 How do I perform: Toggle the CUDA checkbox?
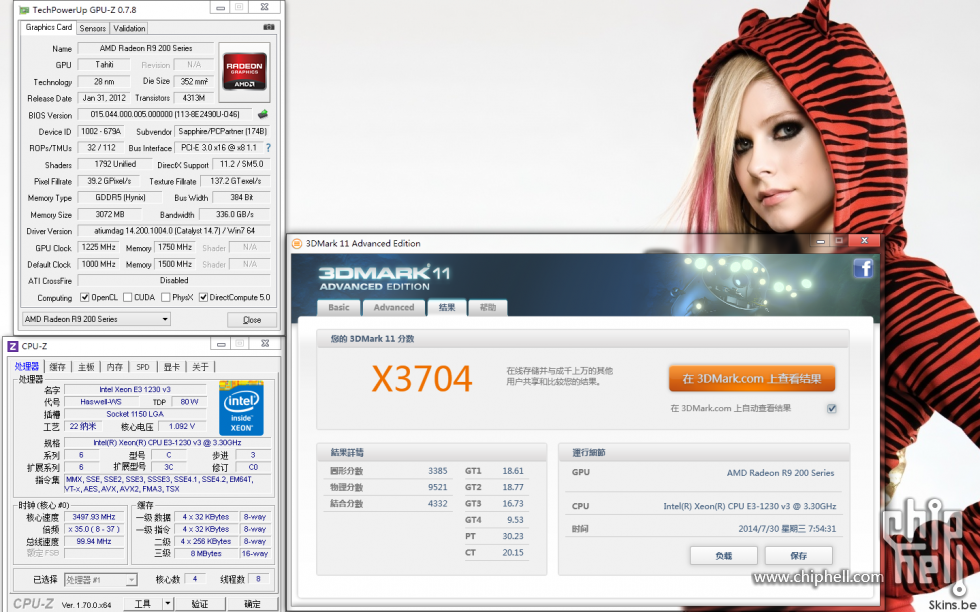[x=128, y=298]
